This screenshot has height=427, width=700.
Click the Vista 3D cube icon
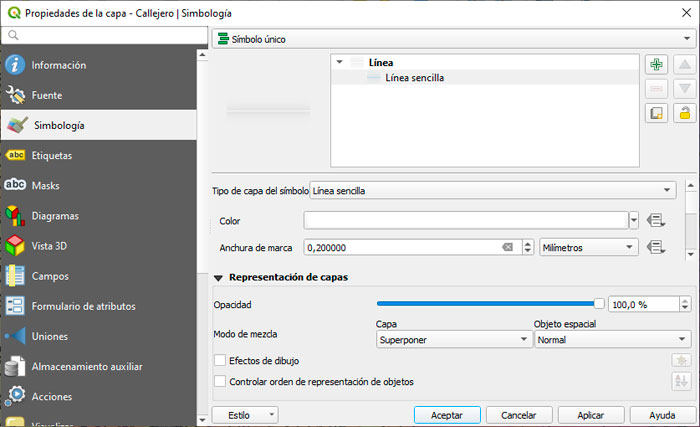(x=15, y=246)
